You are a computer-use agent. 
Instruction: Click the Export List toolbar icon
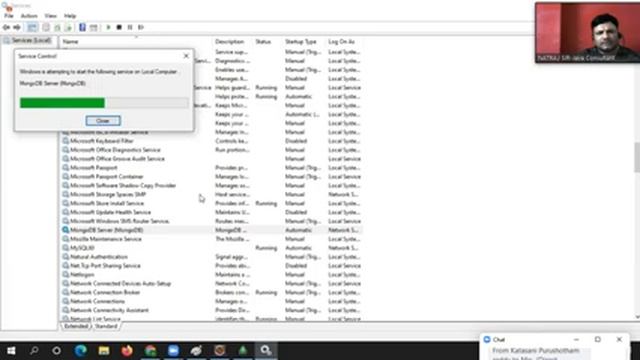point(69,27)
